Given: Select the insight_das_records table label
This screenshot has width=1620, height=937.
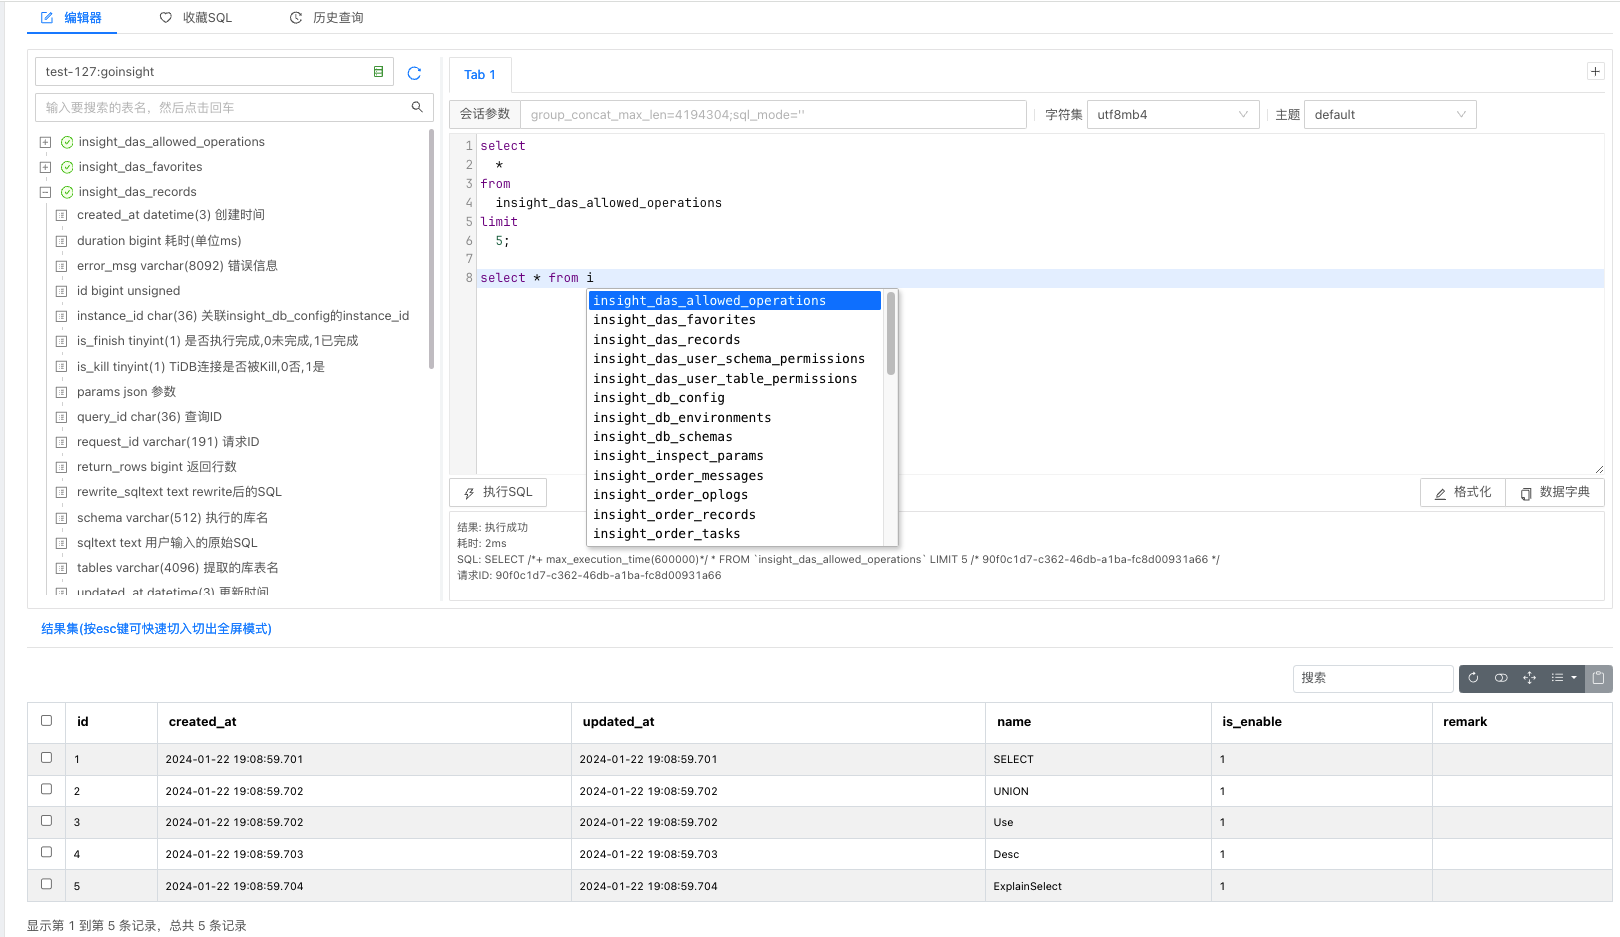Looking at the screenshot, I should click(x=138, y=192).
